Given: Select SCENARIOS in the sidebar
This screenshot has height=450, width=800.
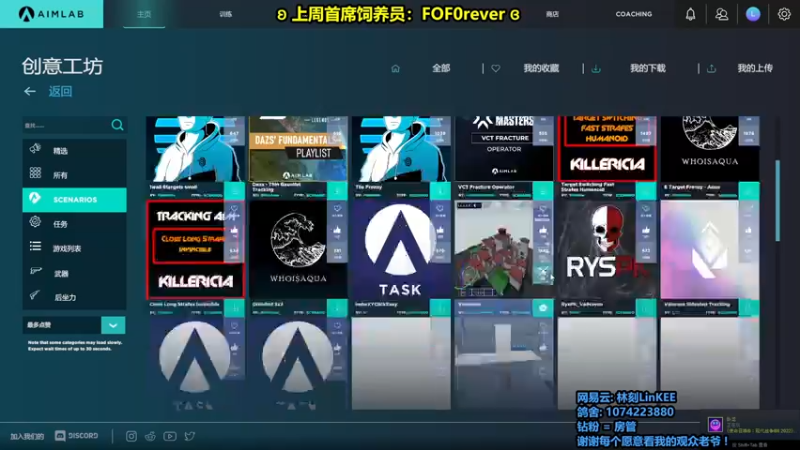Looking at the screenshot, I should pyautogui.click(x=74, y=199).
